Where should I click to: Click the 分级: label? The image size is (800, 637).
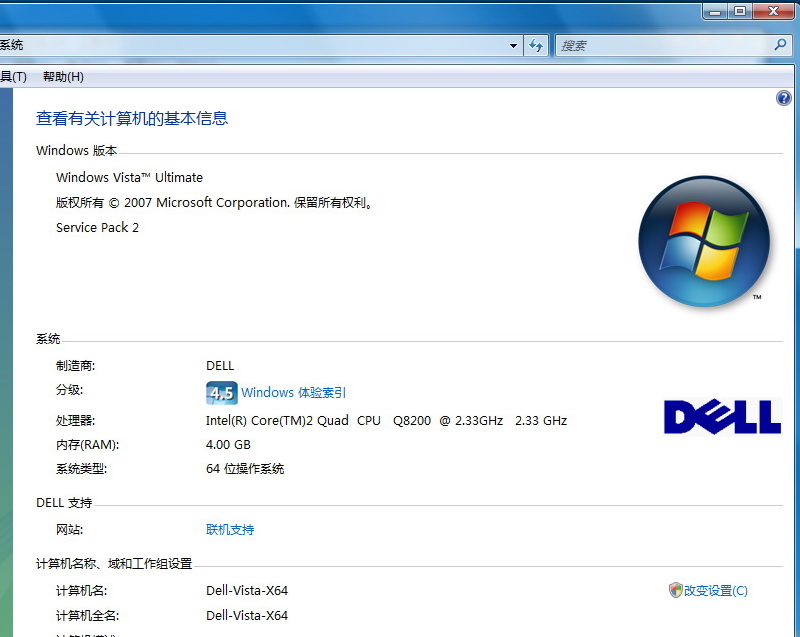(x=69, y=390)
